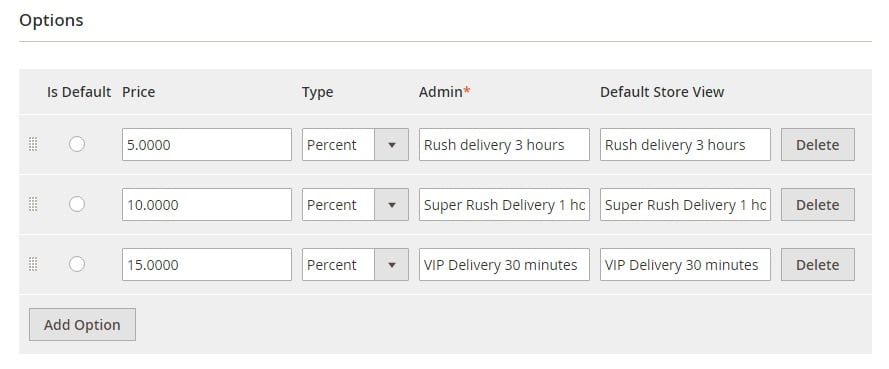
Task: Select Default Store View field for VIP Delivery
Action: click(685, 264)
